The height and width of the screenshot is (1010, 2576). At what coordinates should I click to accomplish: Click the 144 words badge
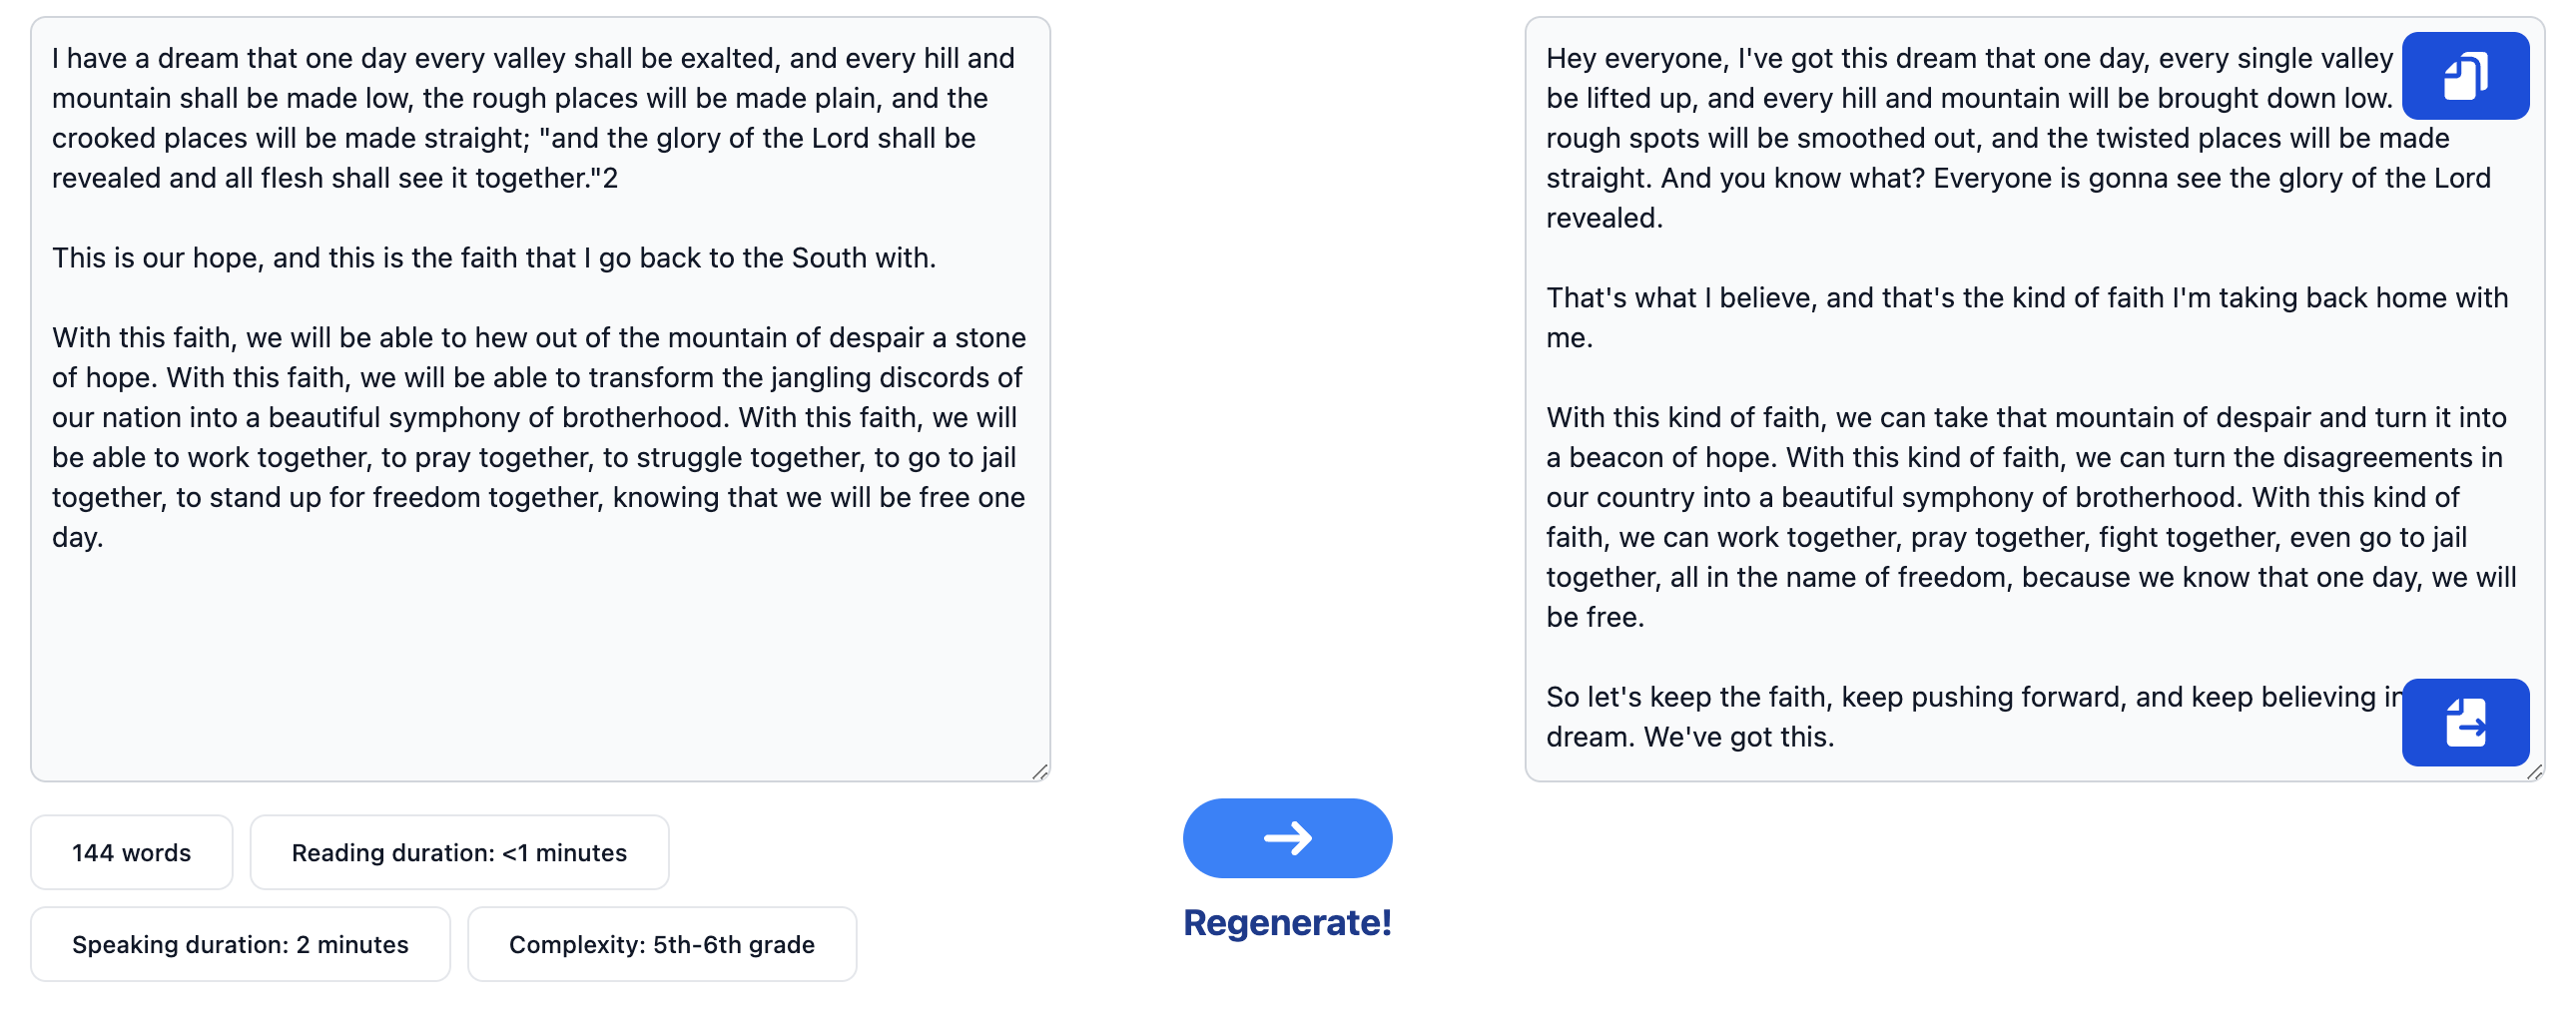click(x=131, y=852)
